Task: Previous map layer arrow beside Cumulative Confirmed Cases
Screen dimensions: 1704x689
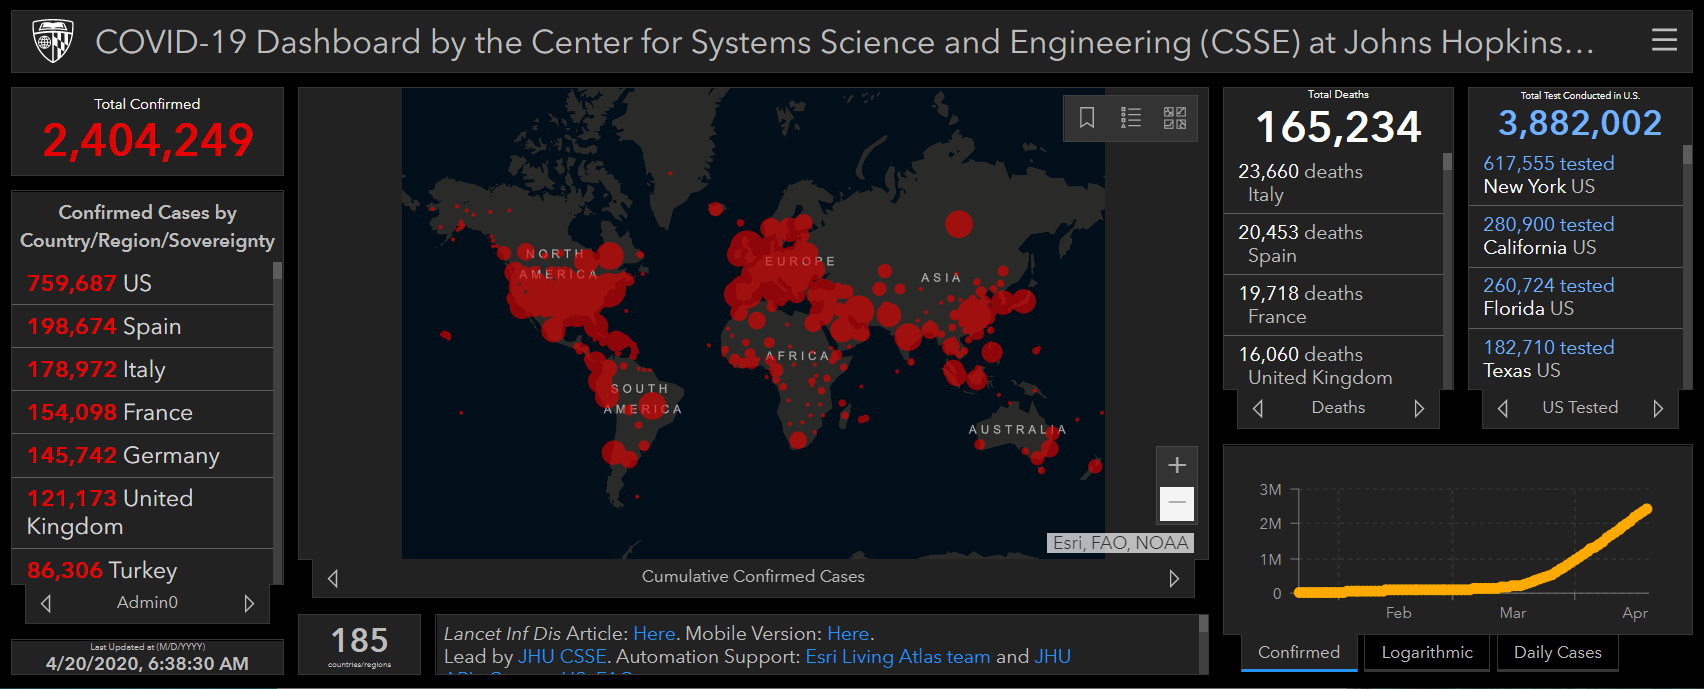Action: (x=333, y=578)
